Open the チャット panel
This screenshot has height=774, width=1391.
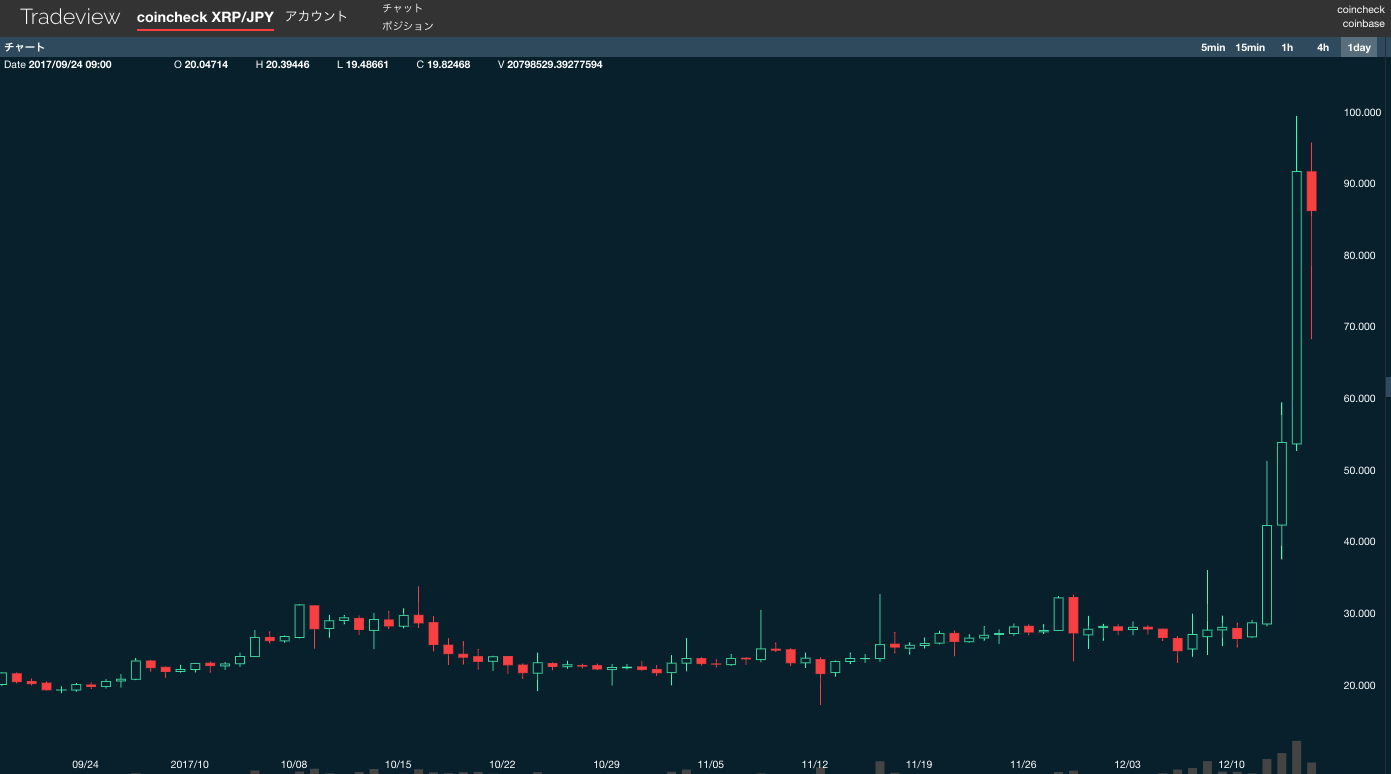401,7
